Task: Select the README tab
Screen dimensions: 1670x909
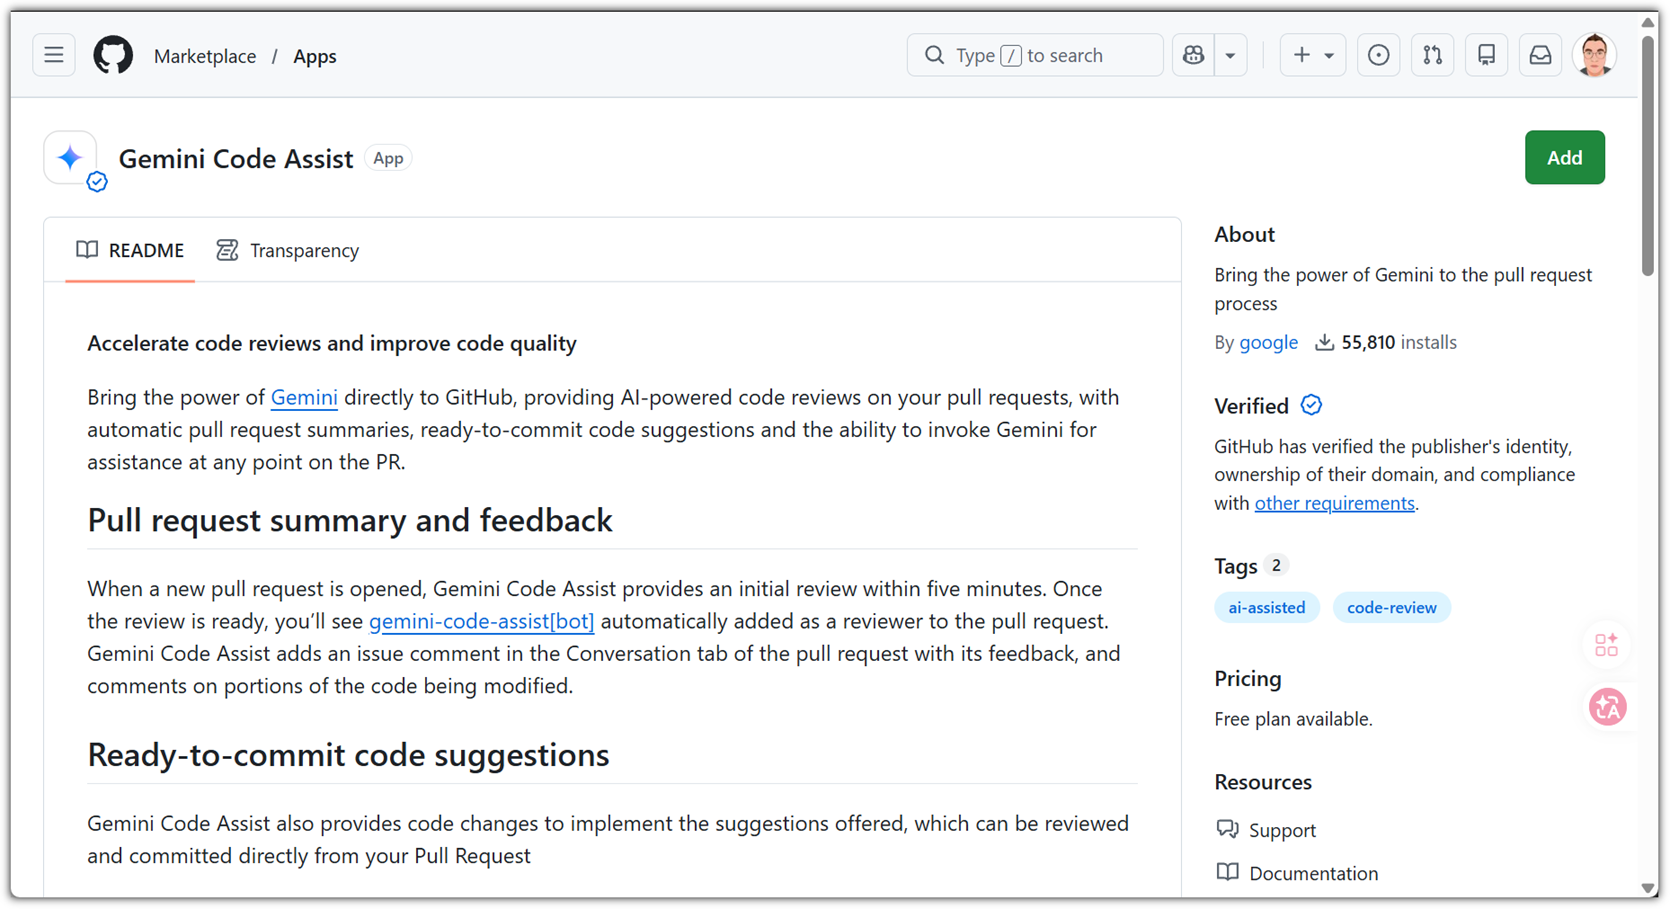Action: pyautogui.click(x=130, y=250)
